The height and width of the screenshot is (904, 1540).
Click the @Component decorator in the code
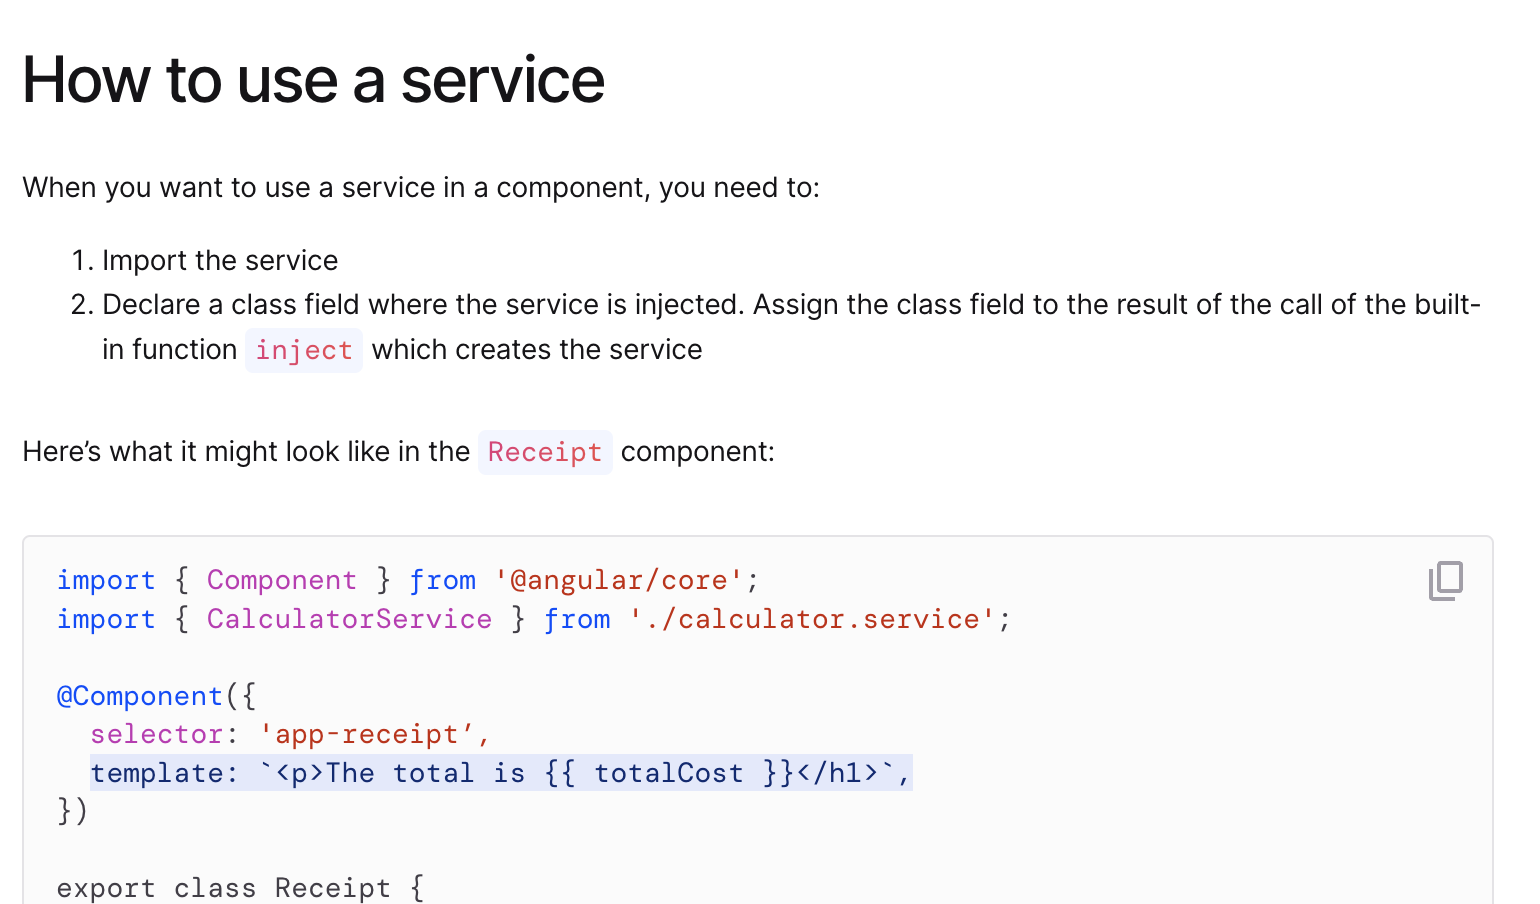click(x=139, y=696)
